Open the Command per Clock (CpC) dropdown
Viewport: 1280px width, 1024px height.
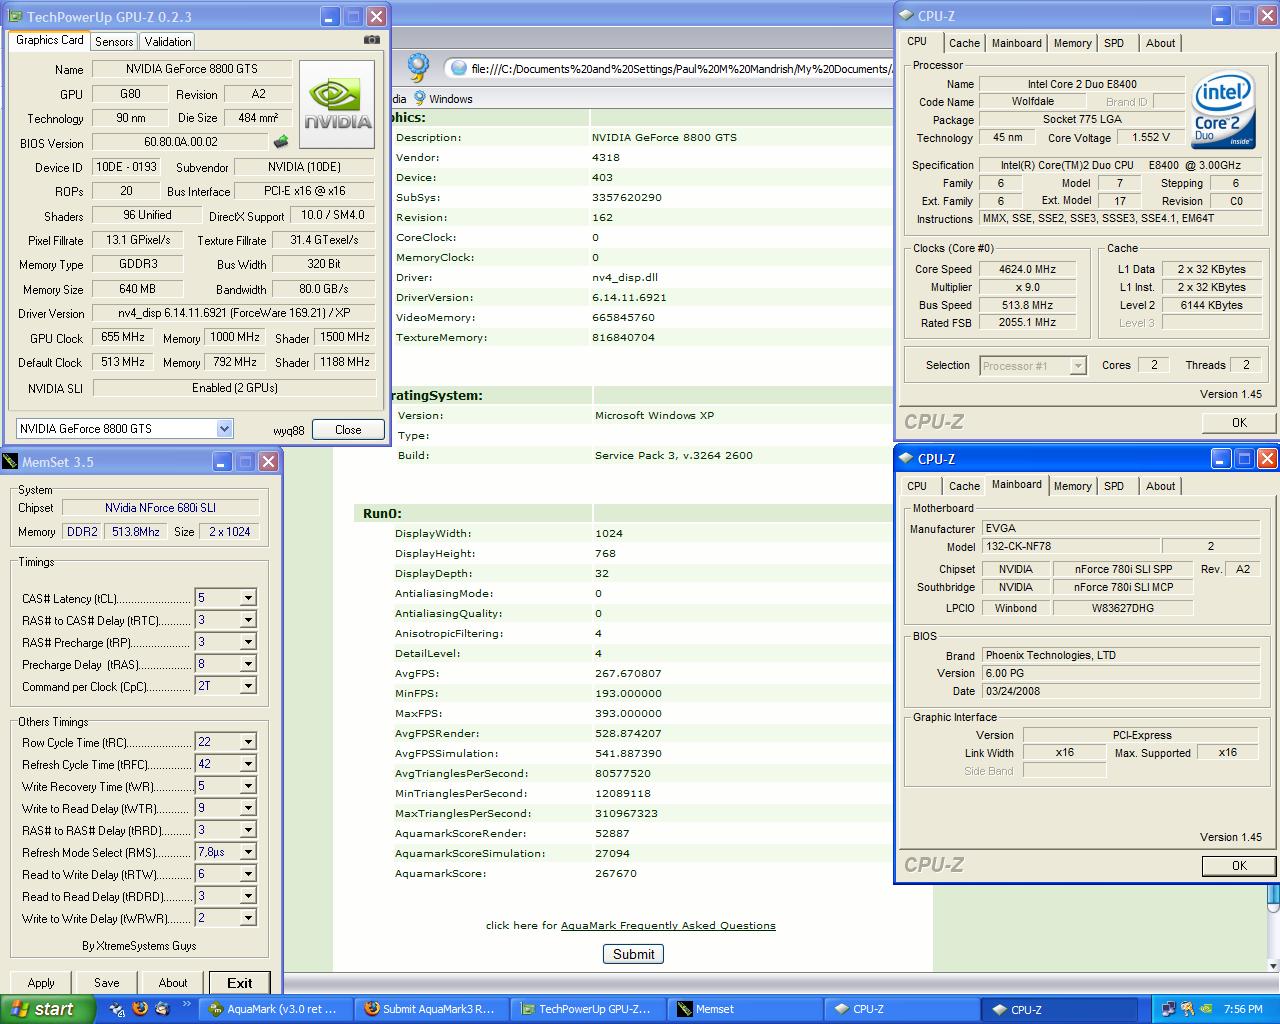(x=248, y=686)
